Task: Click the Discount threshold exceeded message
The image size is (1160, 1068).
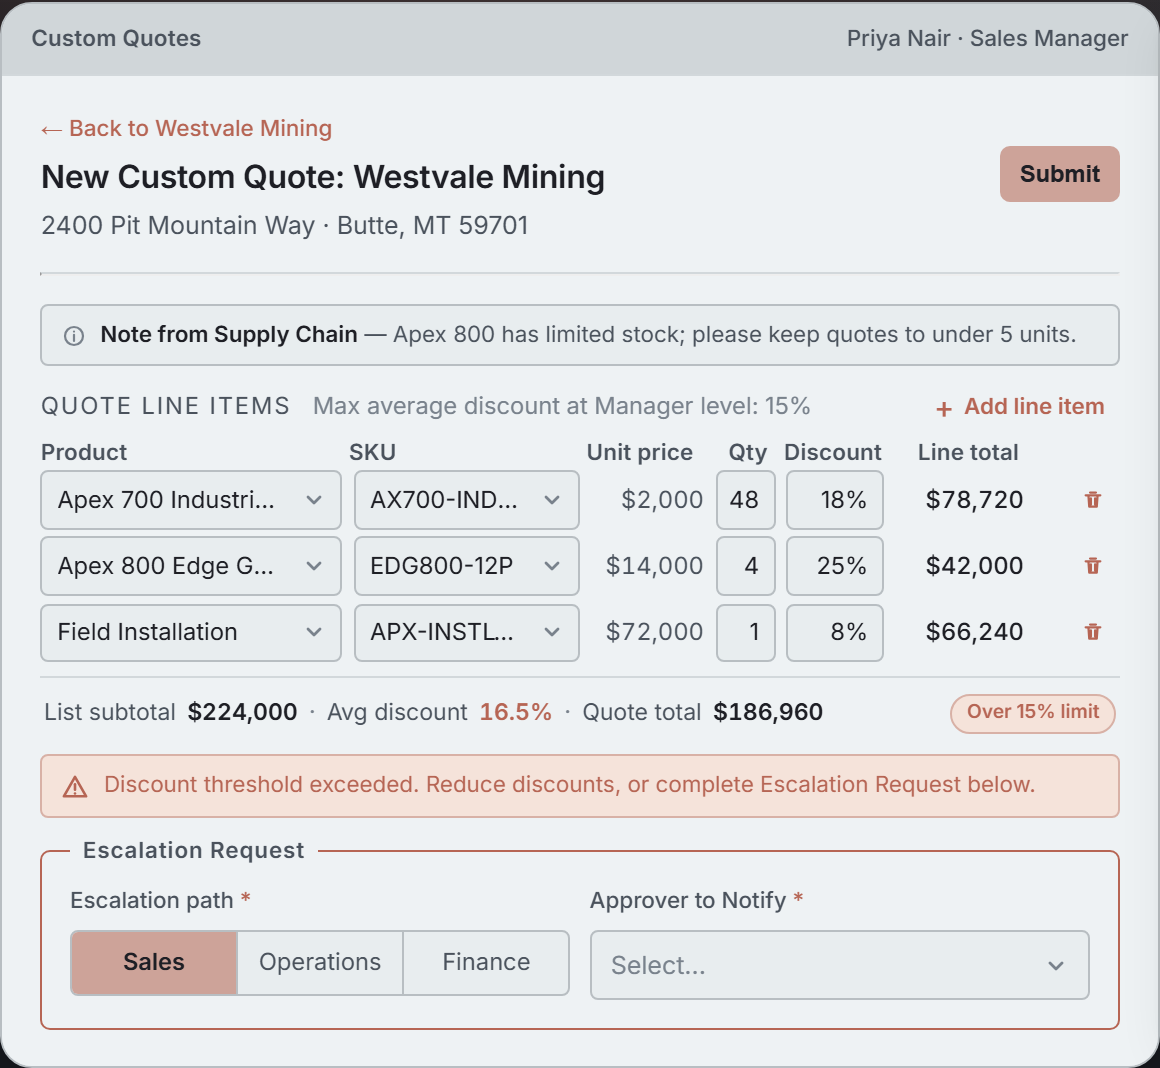Action: [570, 784]
